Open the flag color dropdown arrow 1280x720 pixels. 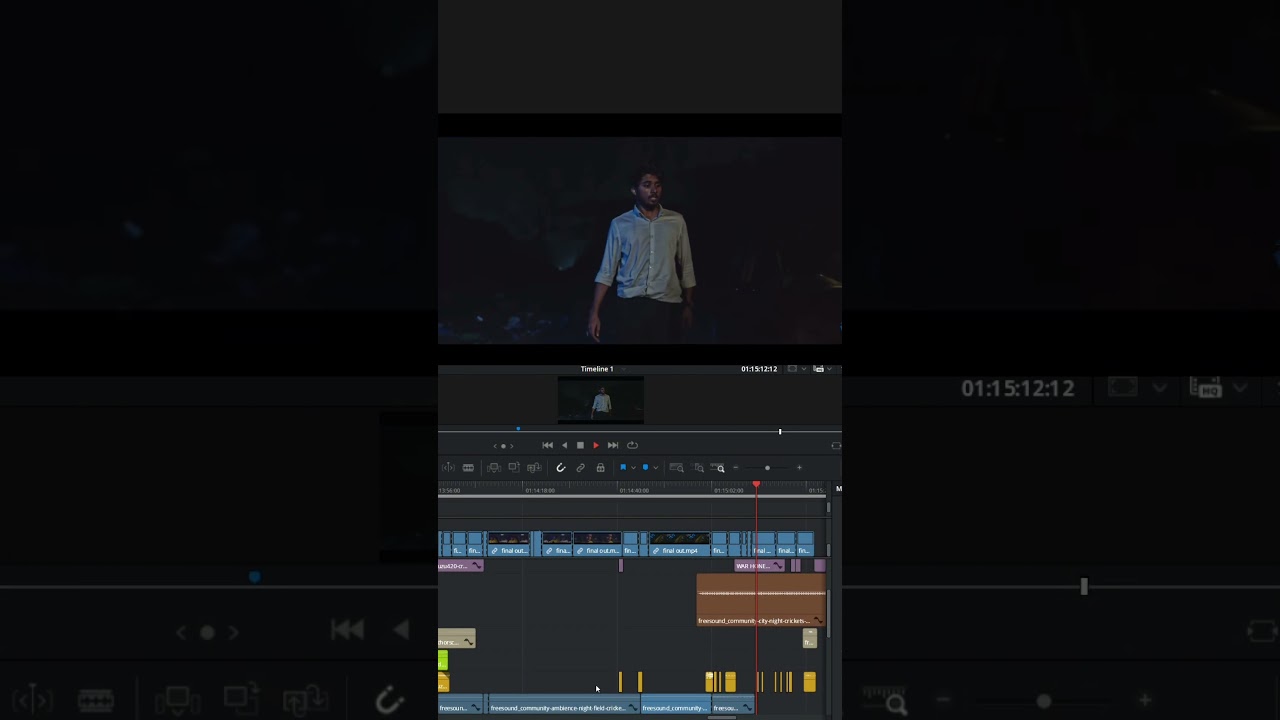pyautogui.click(x=632, y=468)
